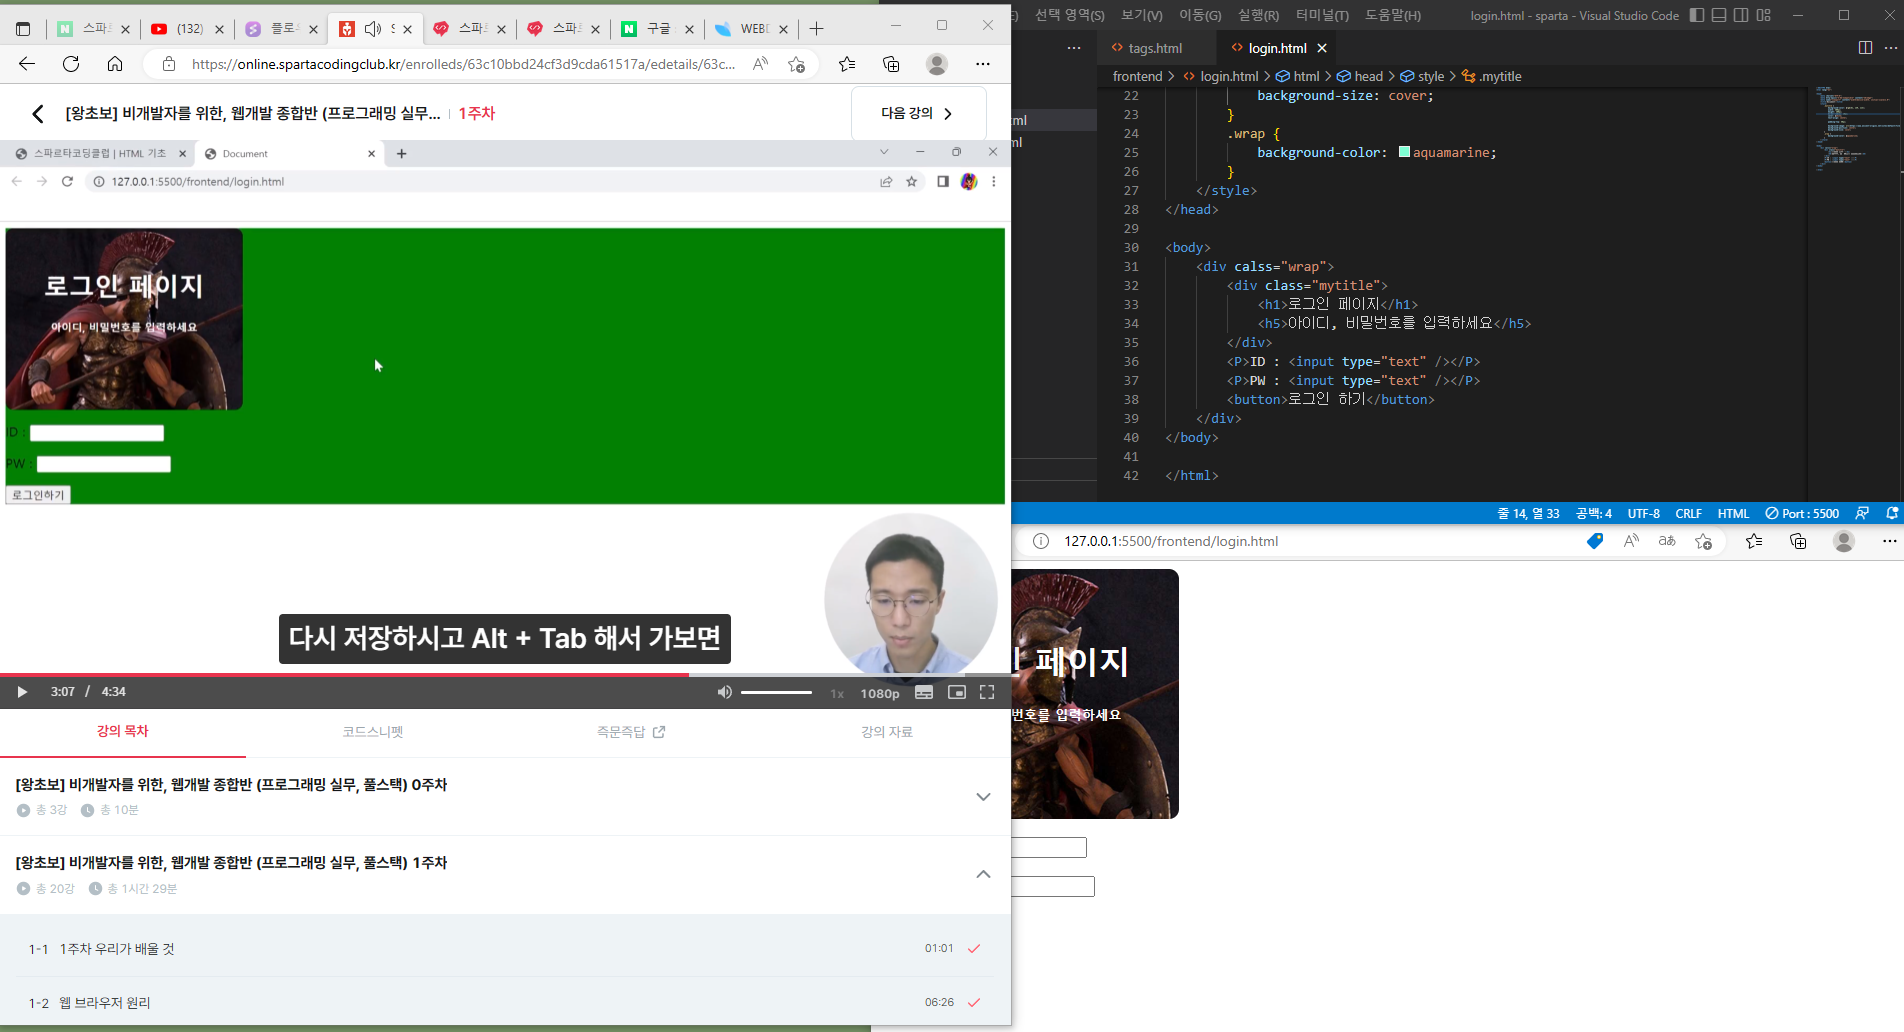Switch to 강의 자료 tab
1904x1032 pixels.
click(887, 732)
